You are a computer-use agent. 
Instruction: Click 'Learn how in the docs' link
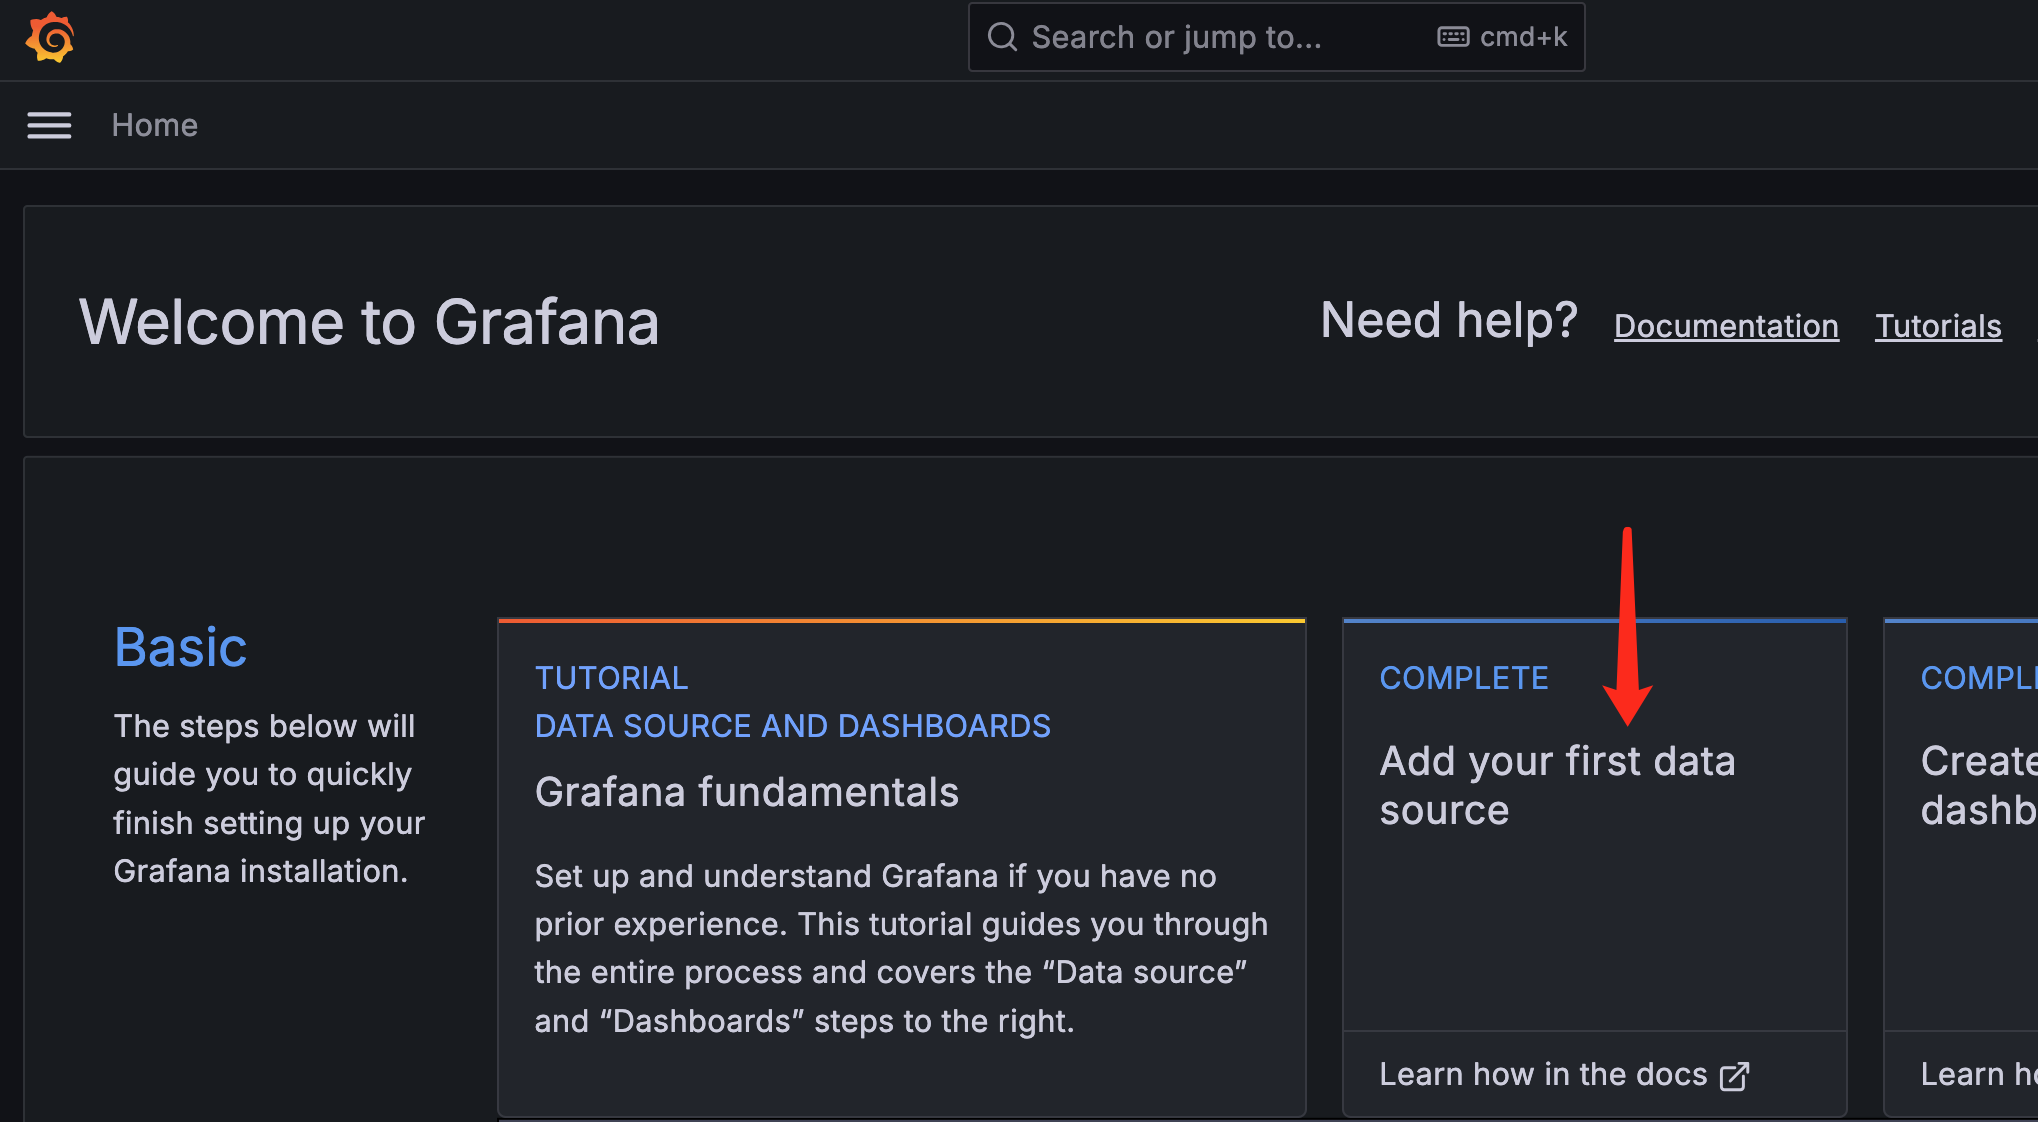[1542, 1074]
